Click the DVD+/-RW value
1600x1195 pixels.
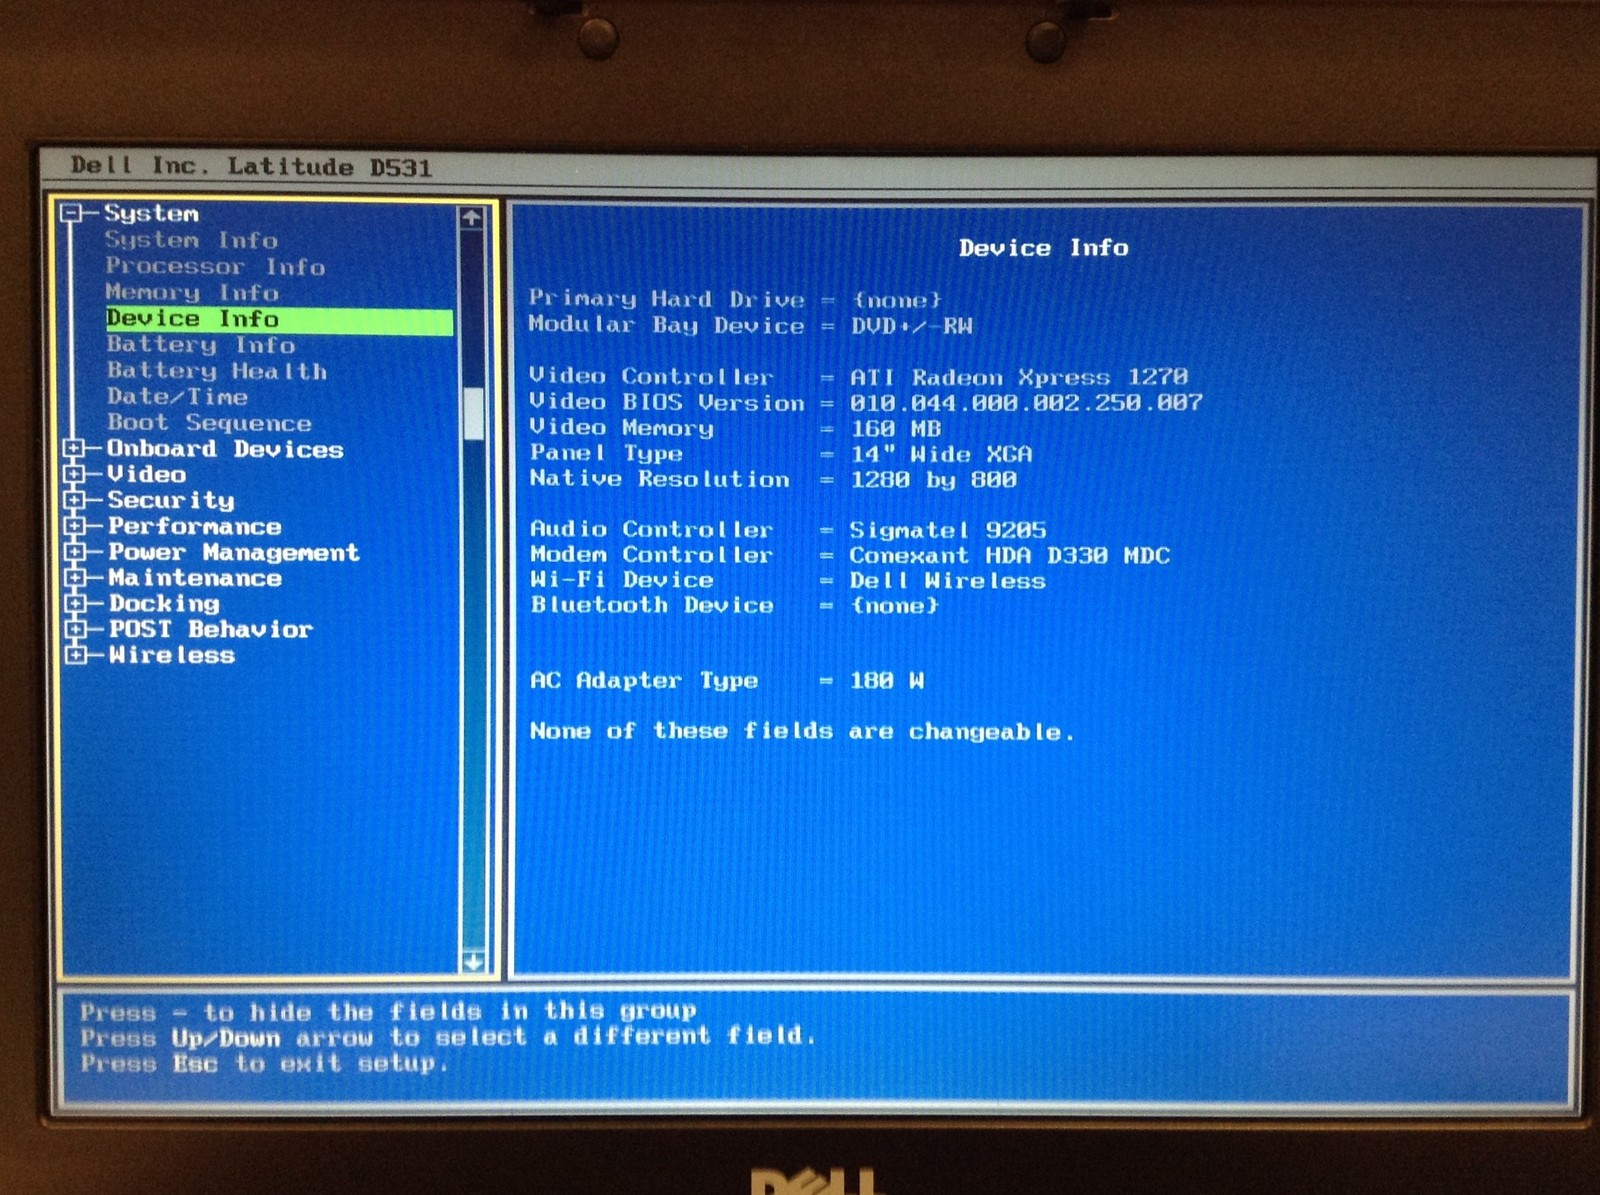(x=911, y=326)
